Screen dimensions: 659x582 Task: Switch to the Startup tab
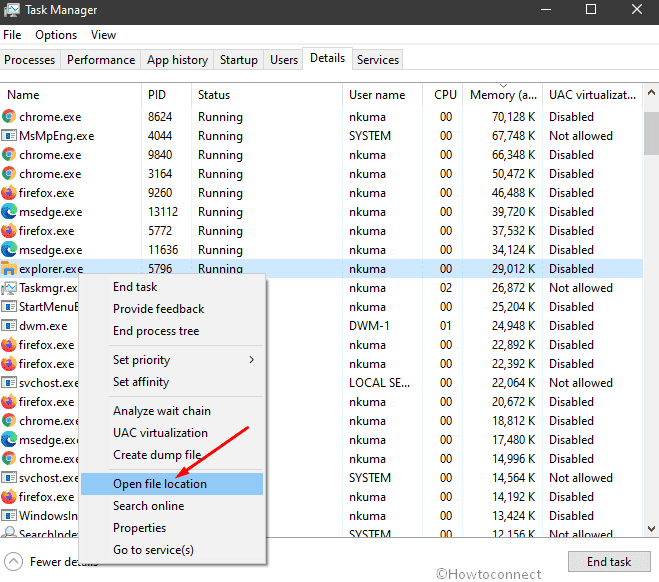(239, 60)
